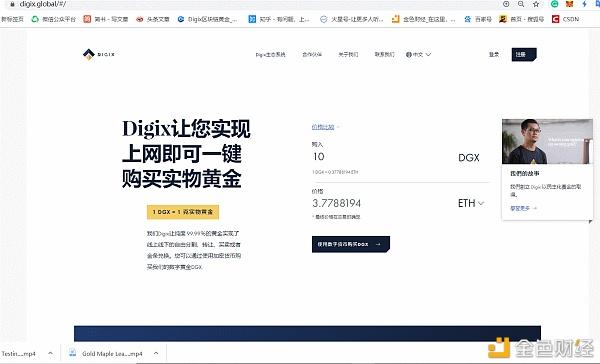Open the second nav item 合作伙伴
Image resolution: width=600 pixels, height=364 pixels.
(x=312, y=54)
